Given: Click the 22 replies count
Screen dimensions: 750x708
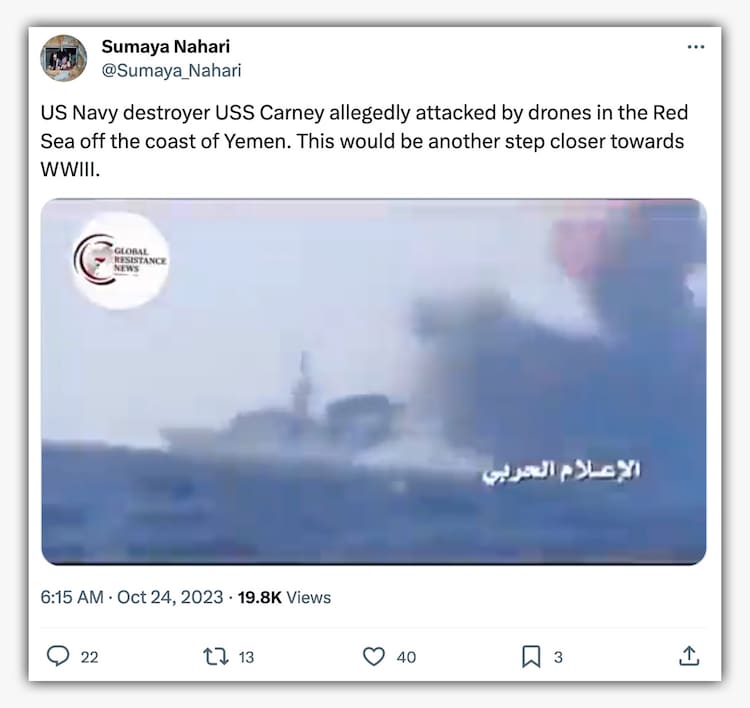Looking at the screenshot, I should point(89,657).
